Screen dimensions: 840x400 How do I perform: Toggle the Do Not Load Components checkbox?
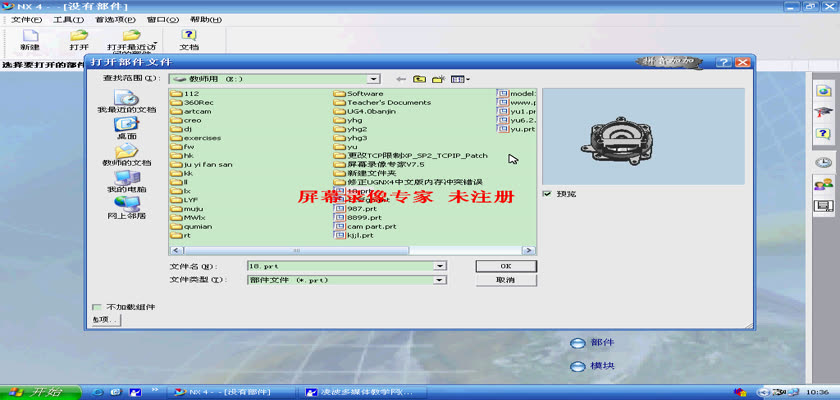coord(96,307)
